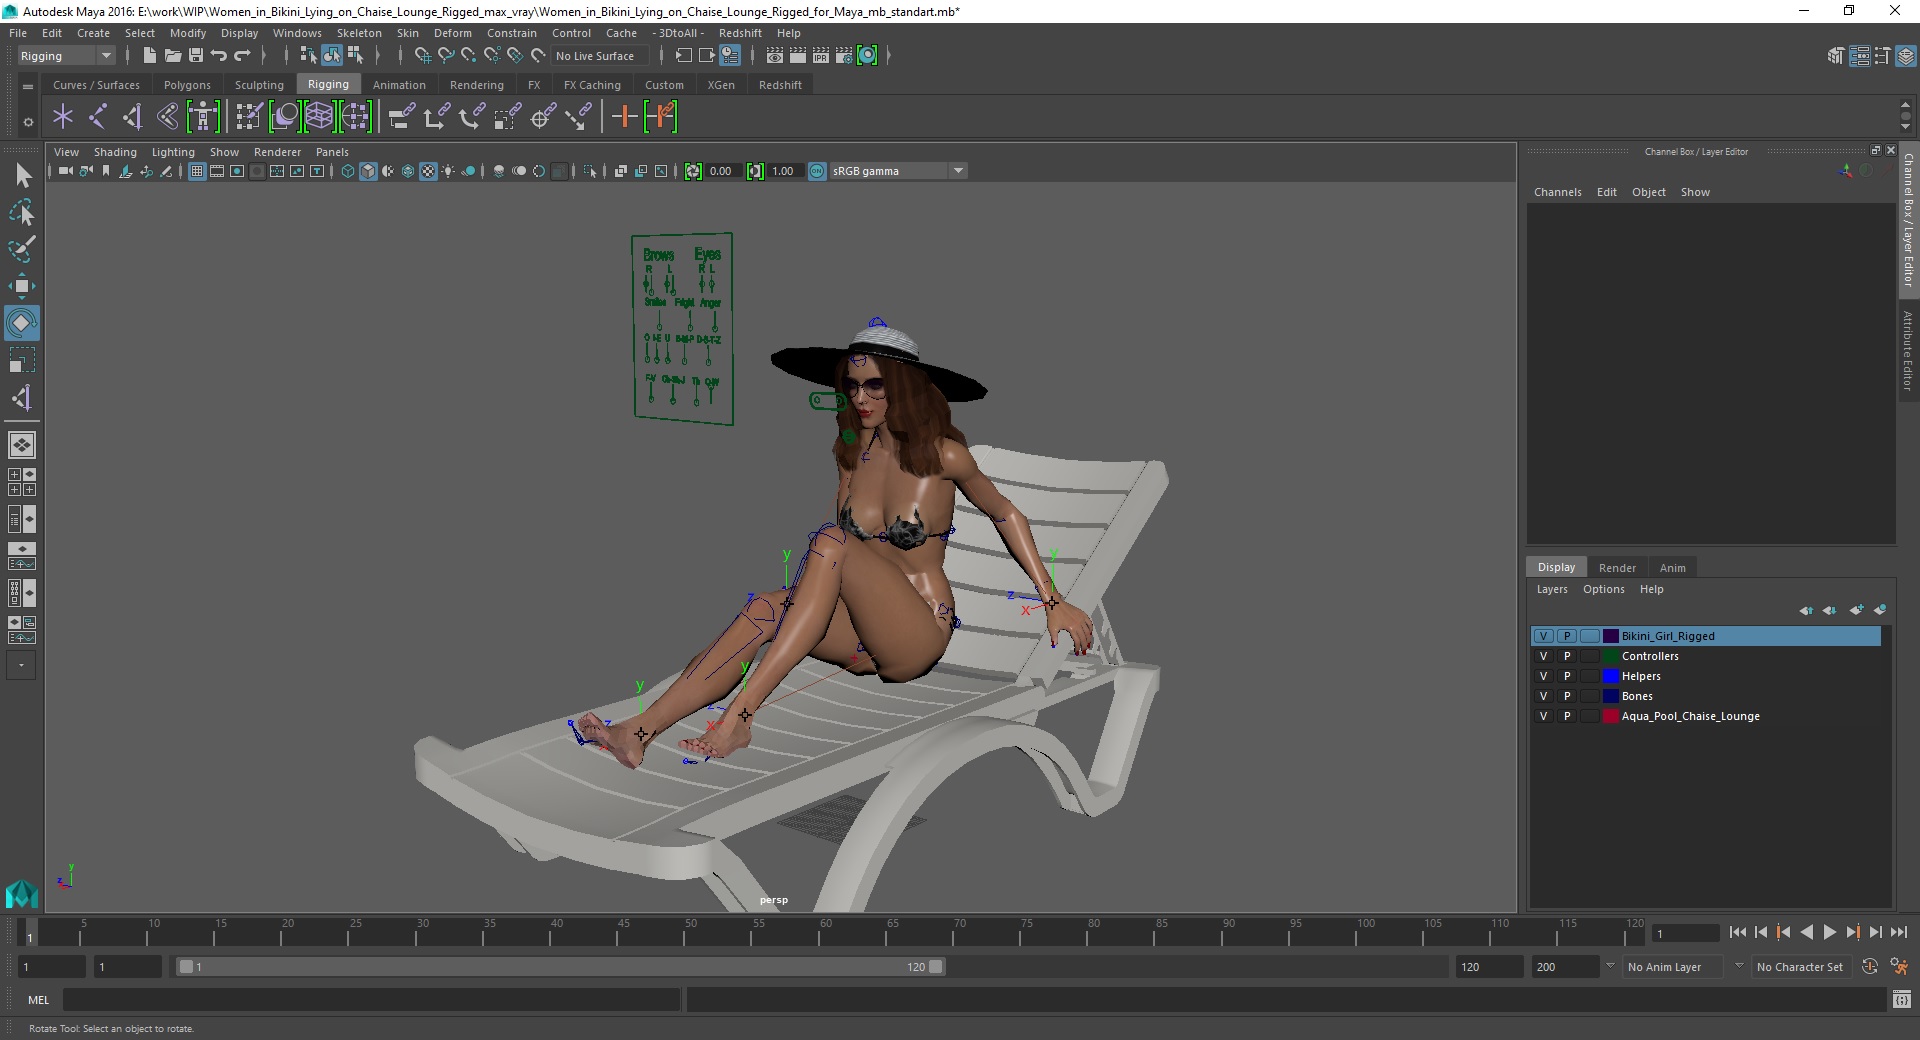Image resolution: width=1920 pixels, height=1040 pixels.
Task: Switch to the Animation shelf tab
Action: tap(399, 85)
